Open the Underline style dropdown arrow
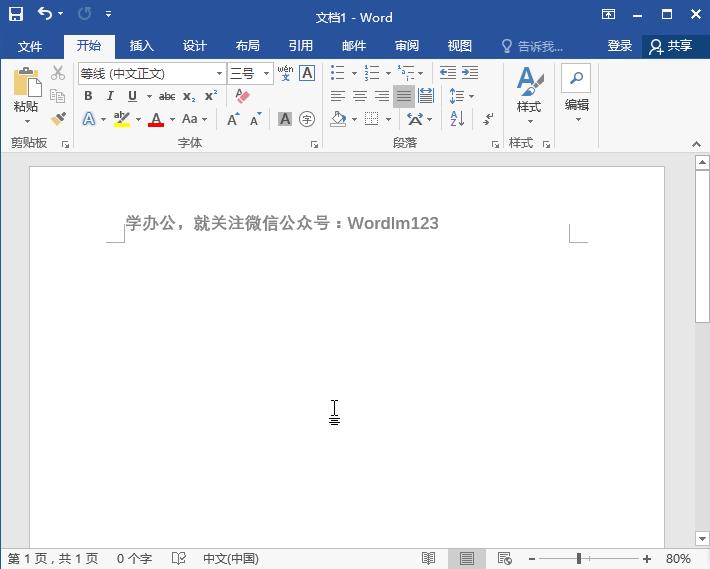 click(x=149, y=96)
